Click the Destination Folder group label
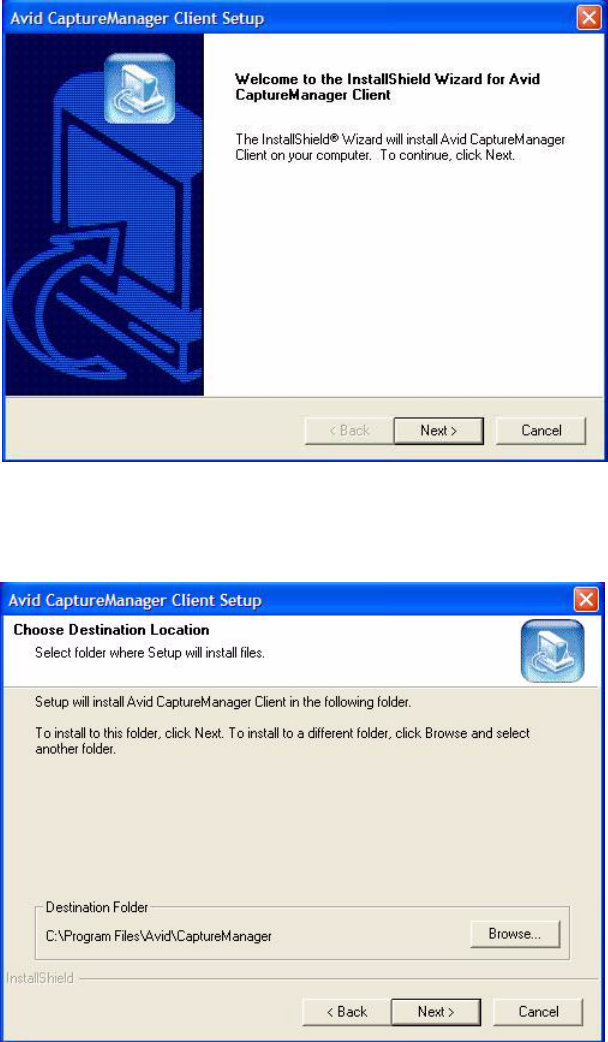608x1042 pixels. click(x=97, y=906)
